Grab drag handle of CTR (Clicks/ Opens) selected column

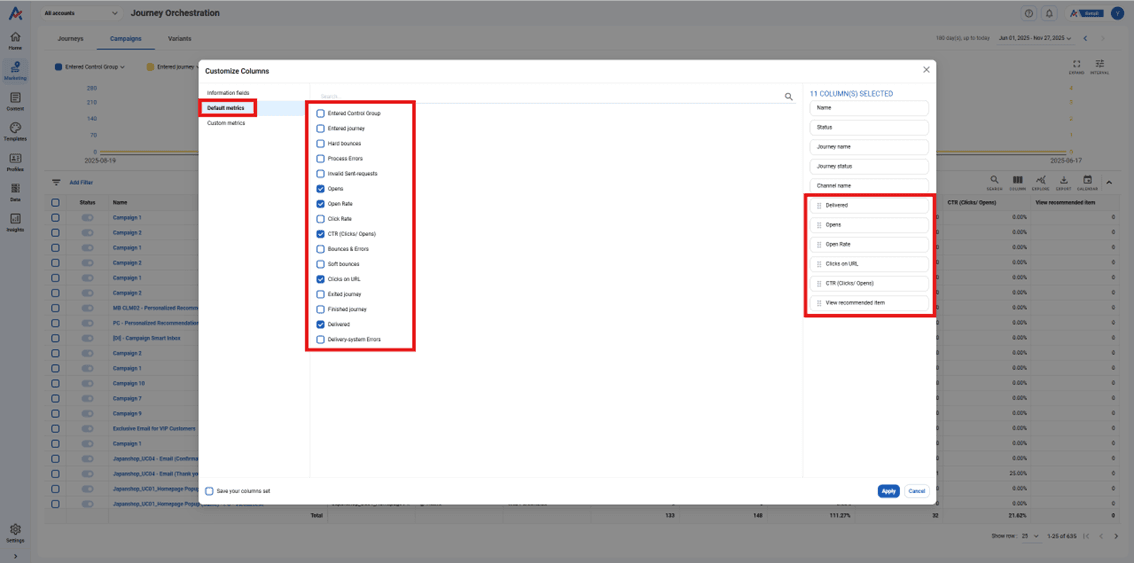tap(819, 284)
